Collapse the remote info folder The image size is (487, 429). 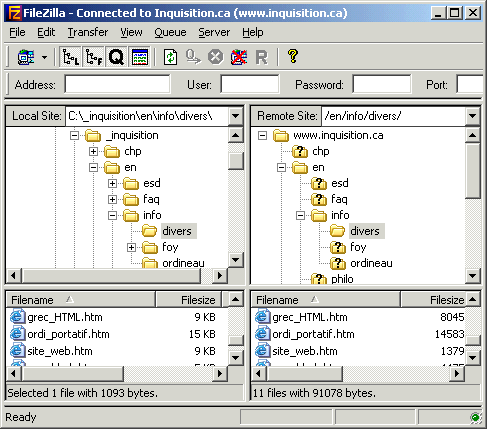coord(300,215)
